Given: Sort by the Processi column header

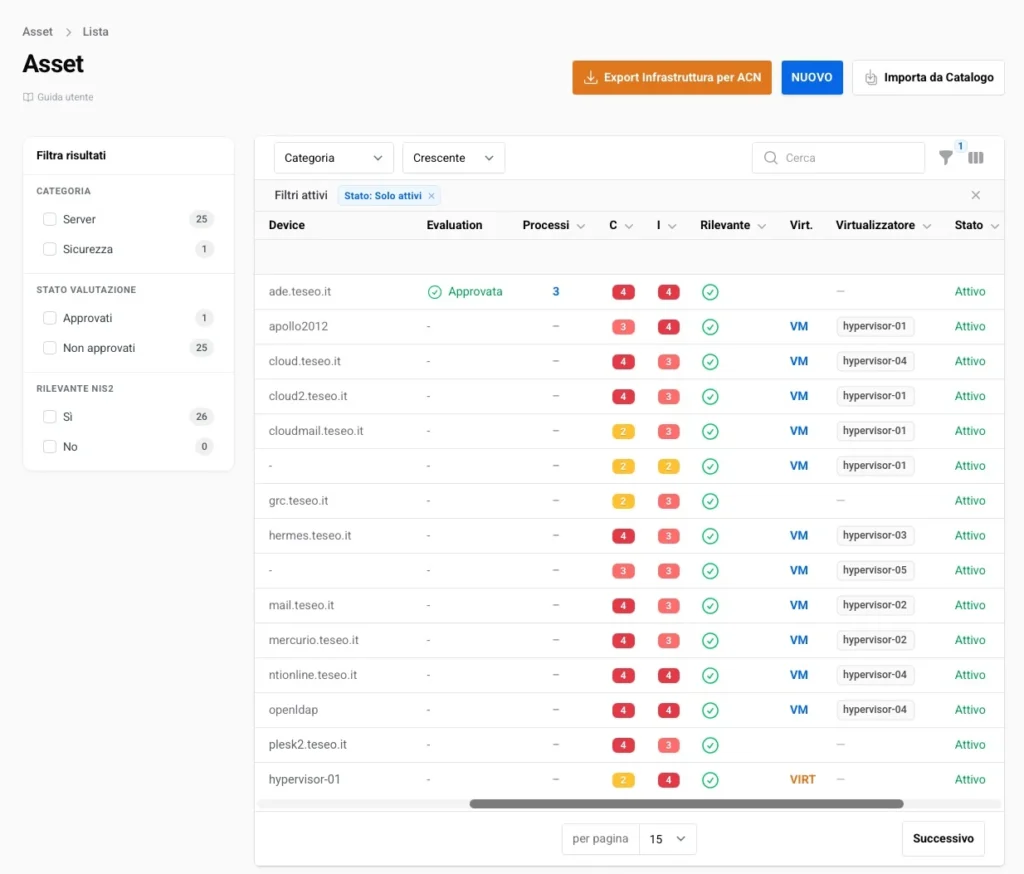Looking at the screenshot, I should [x=553, y=225].
